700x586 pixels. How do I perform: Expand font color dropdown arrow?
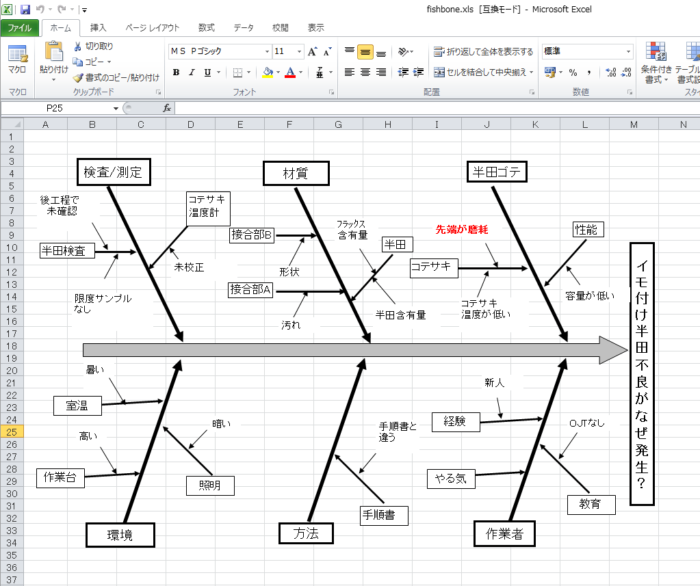[301, 72]
